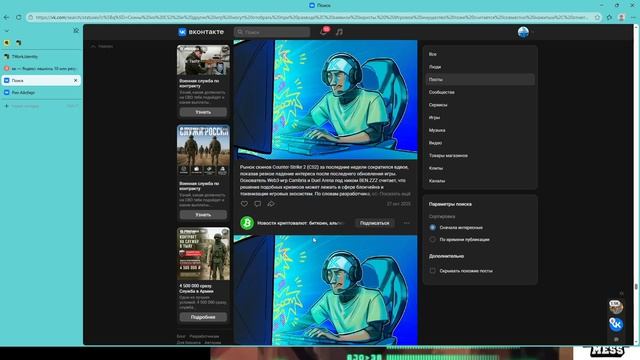
Task: Go back with the browser back arrow
Action: pos(6,17)
